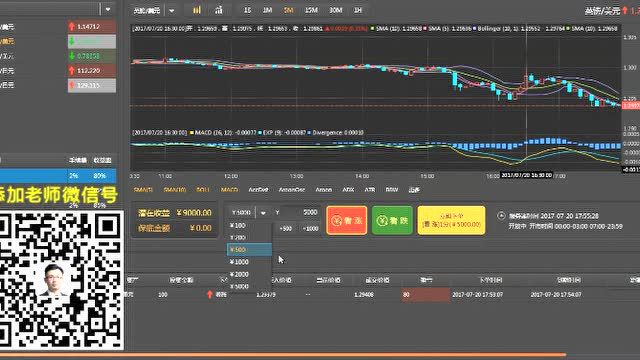Switch to the 15M timeframe
The height and width of the screenshot is (360, 640).
pyautogui.click(x=311, y=10)
